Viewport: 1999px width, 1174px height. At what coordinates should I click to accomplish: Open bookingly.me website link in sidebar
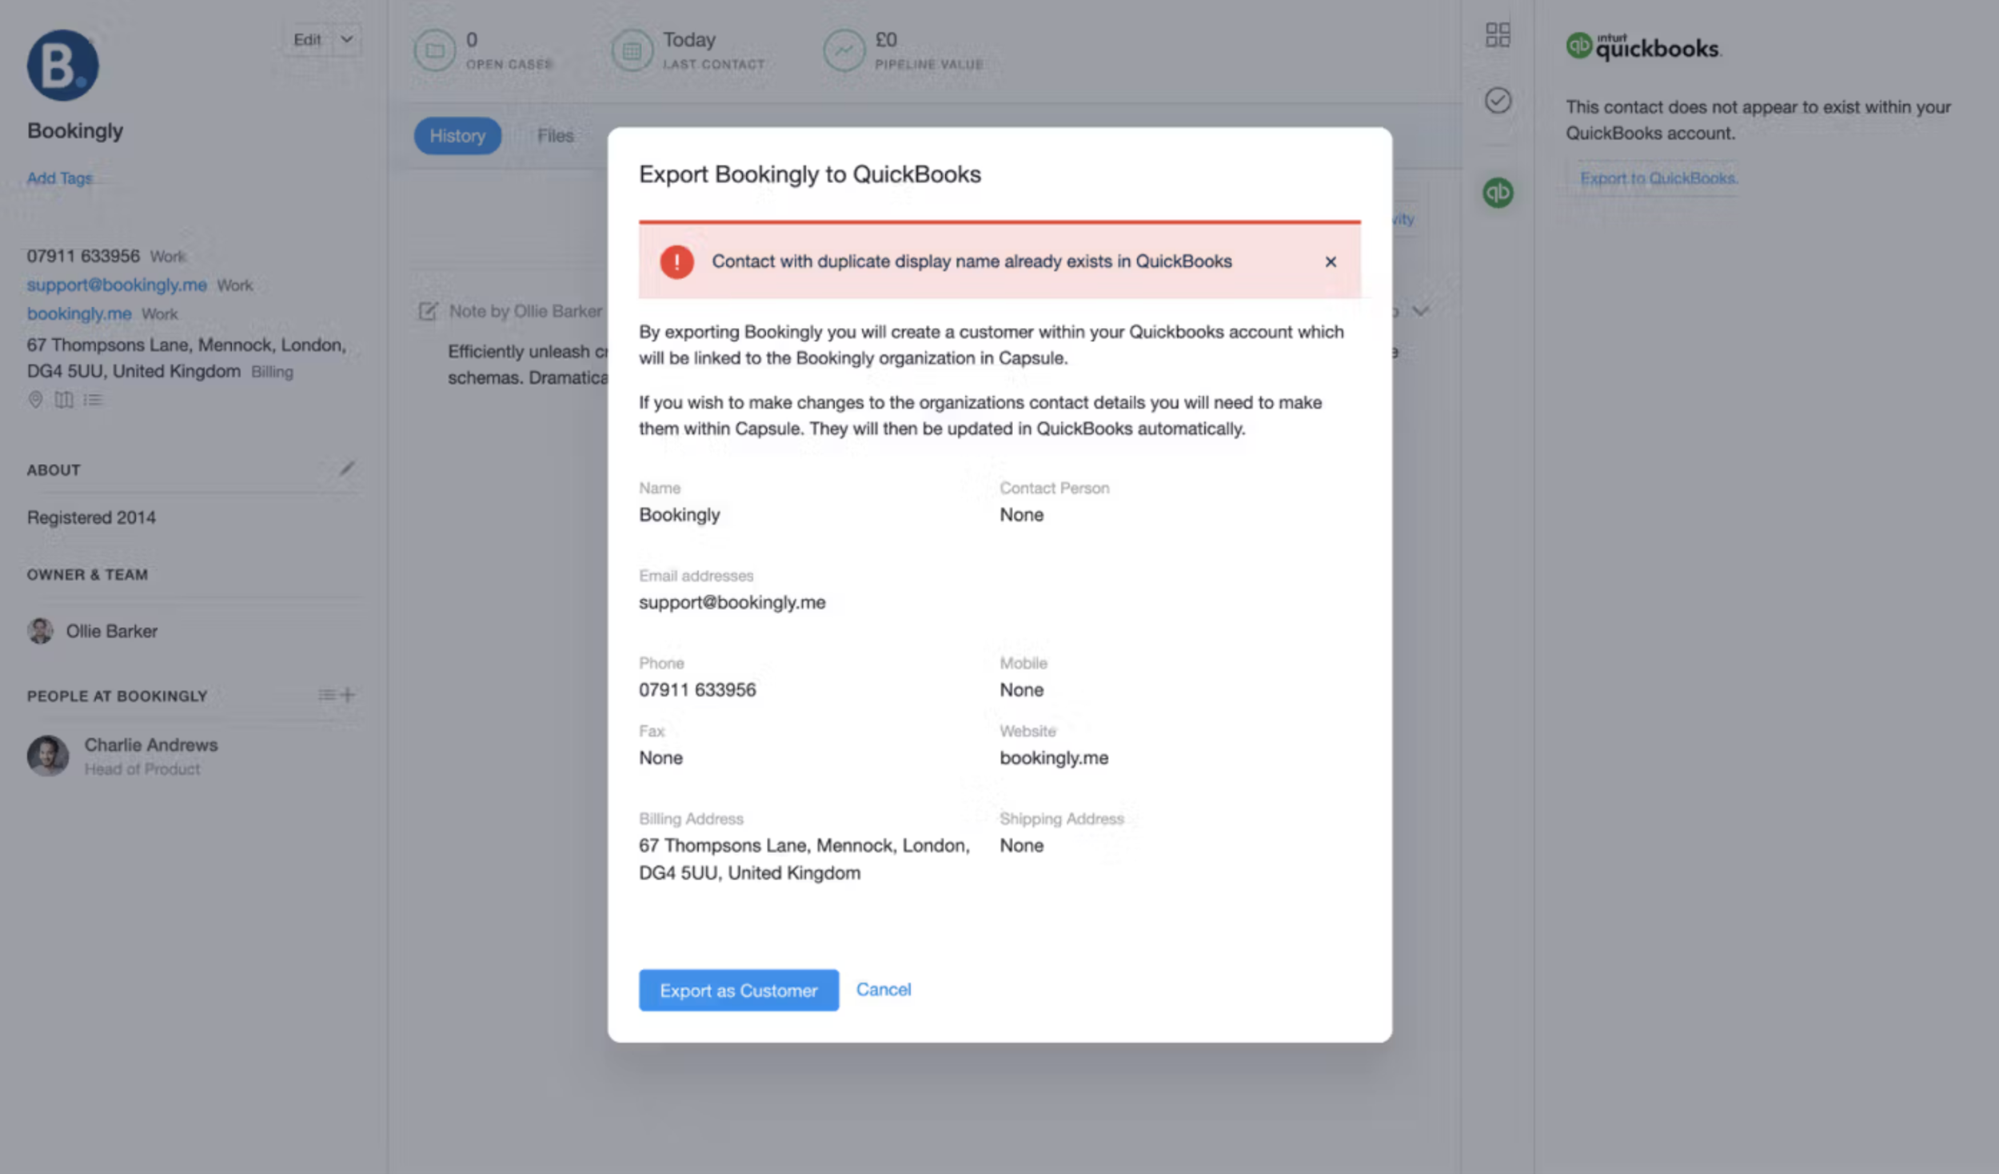click(x=79, y=314)
